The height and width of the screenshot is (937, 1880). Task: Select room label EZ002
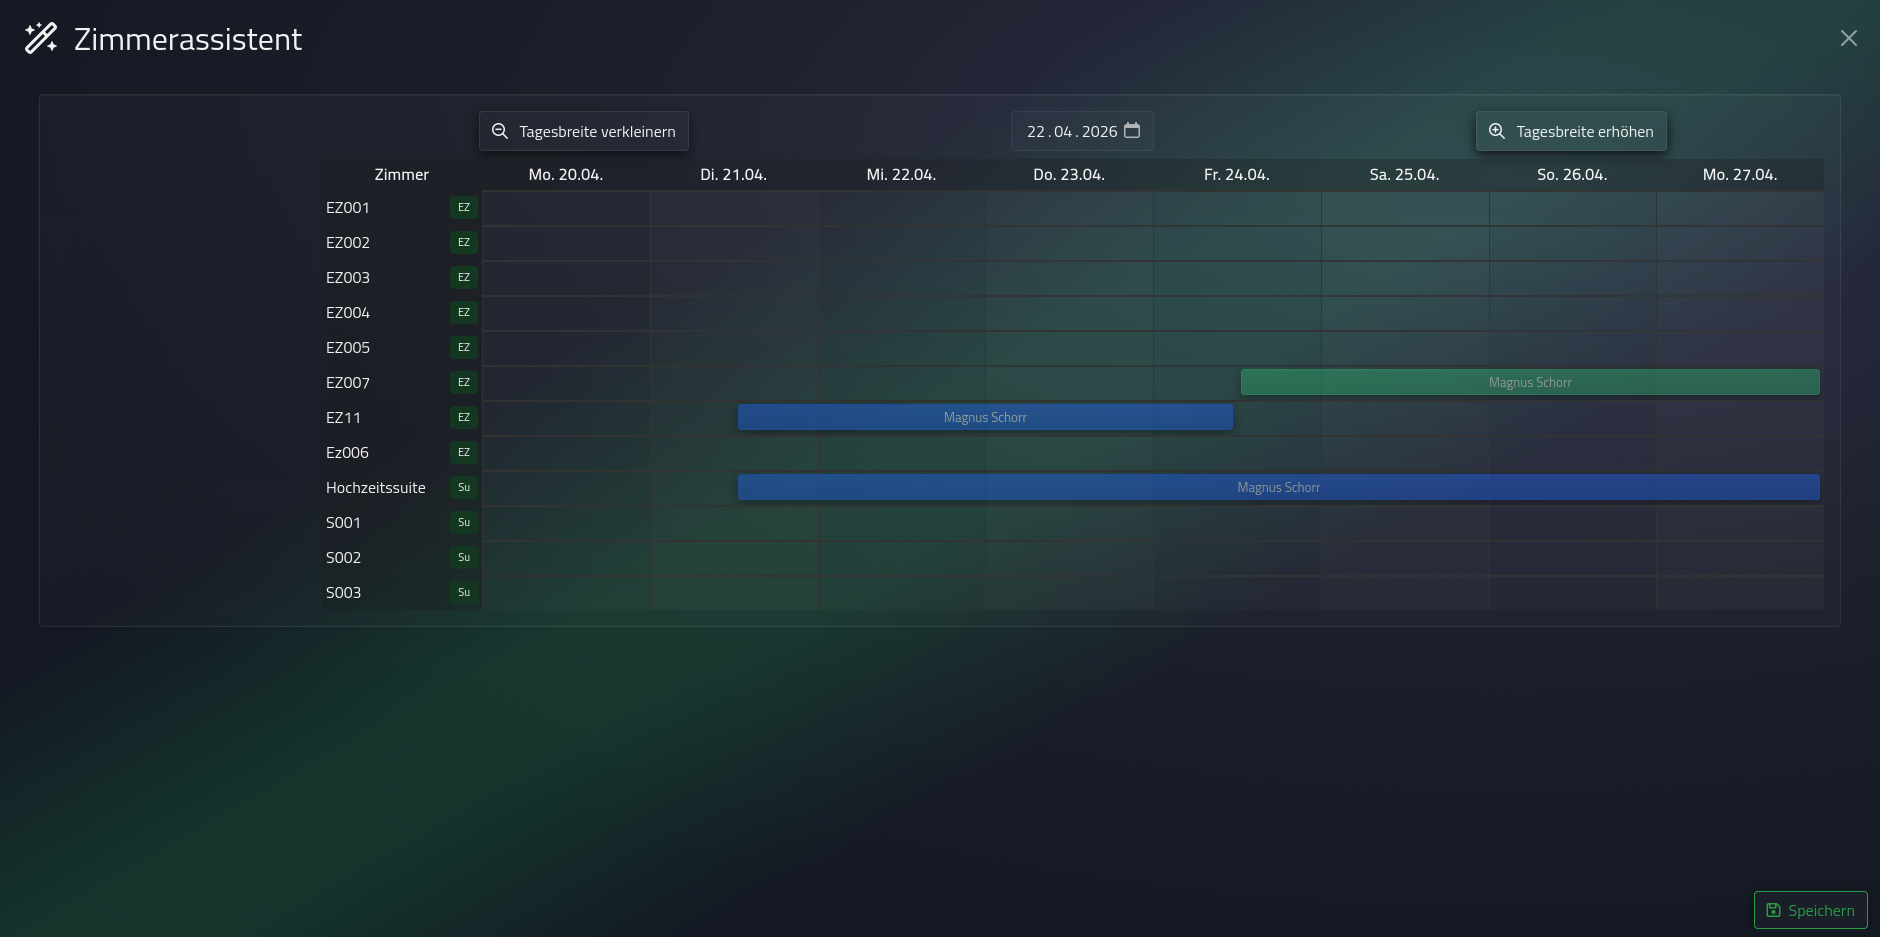pyautogui.click(x=348, y=243)
